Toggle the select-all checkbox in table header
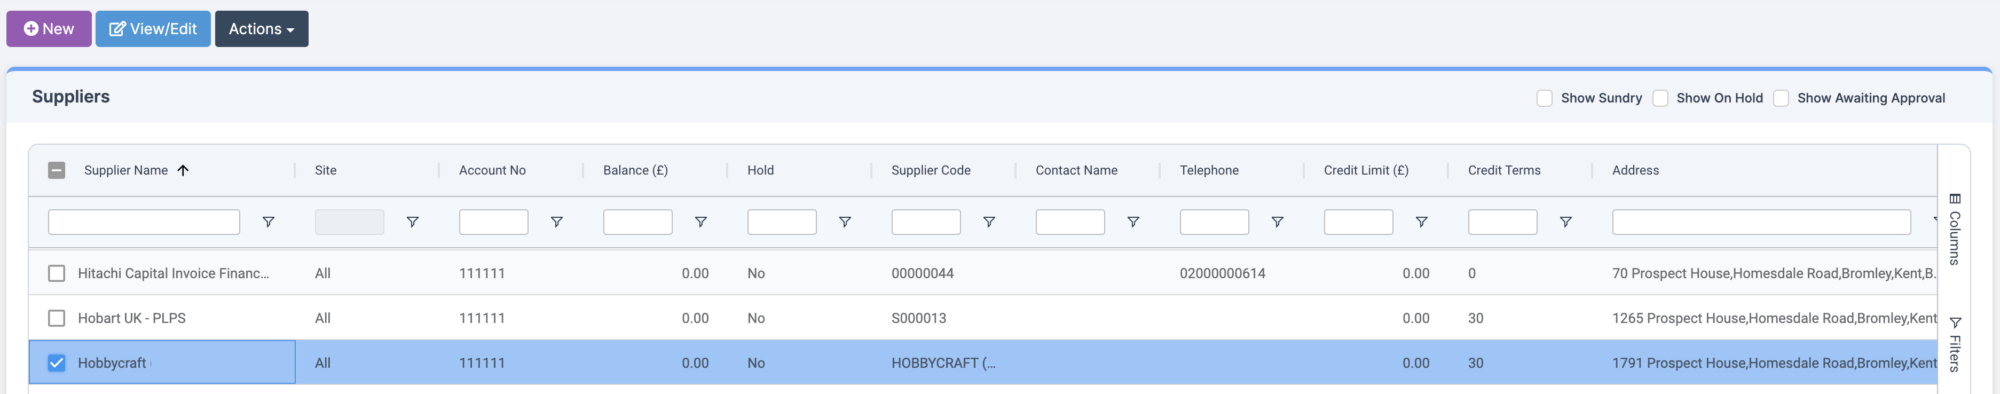 [x=57, y=170]
